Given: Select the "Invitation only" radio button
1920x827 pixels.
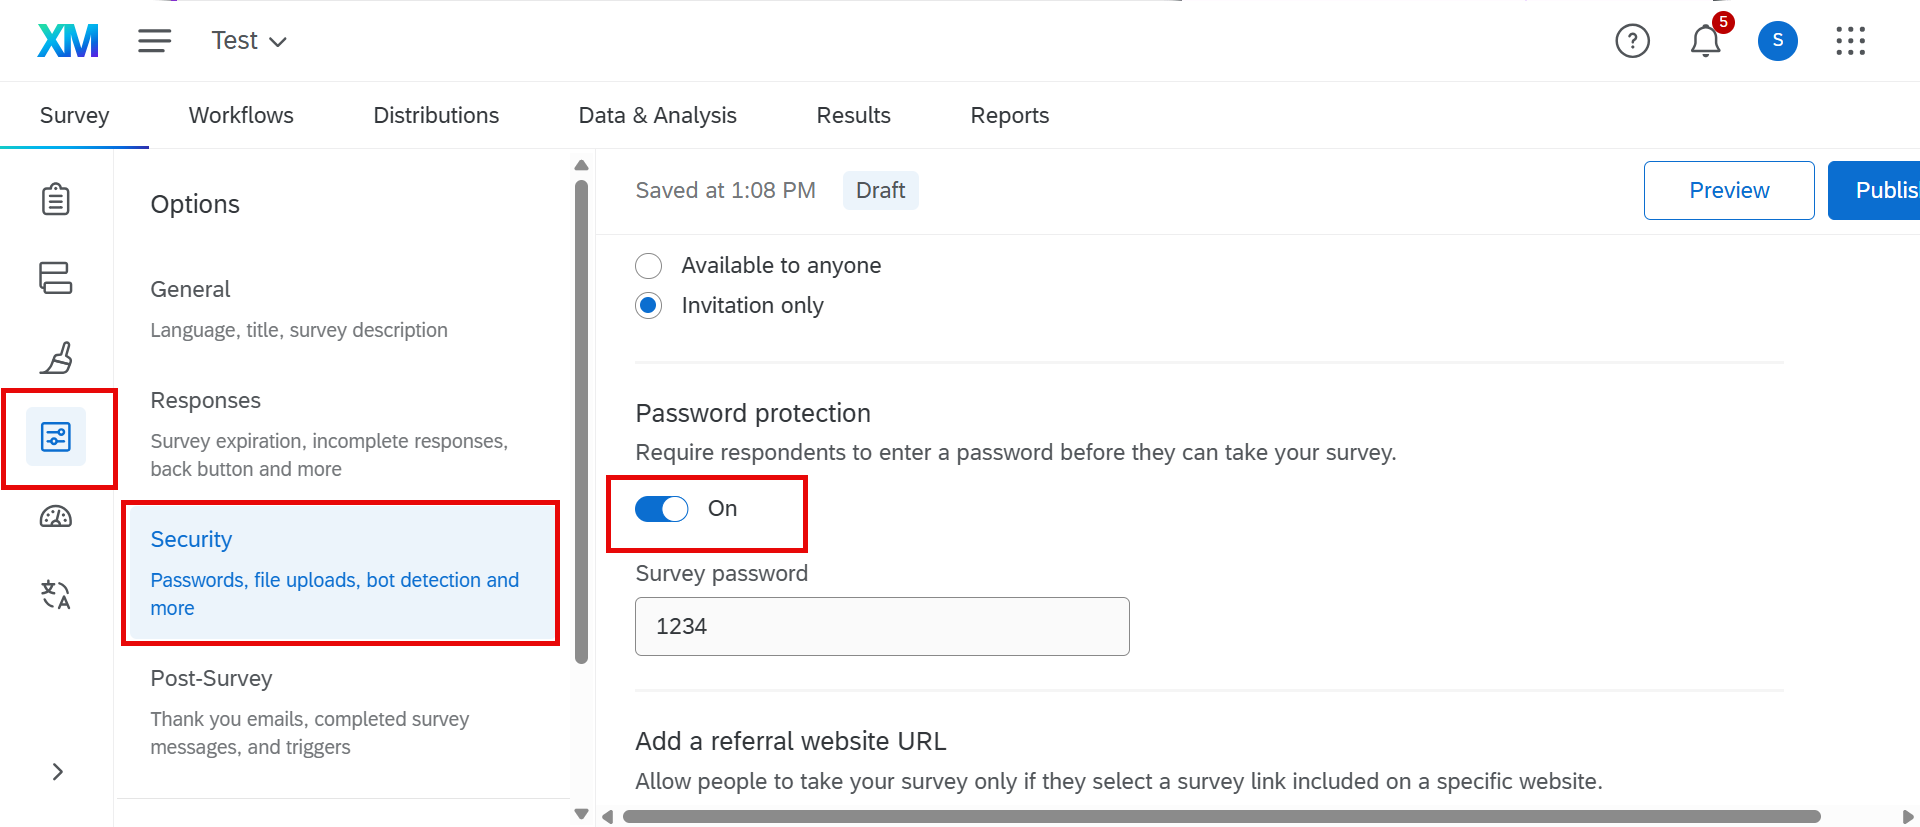Looking at the screenshot, I should [x=649, y=306].
